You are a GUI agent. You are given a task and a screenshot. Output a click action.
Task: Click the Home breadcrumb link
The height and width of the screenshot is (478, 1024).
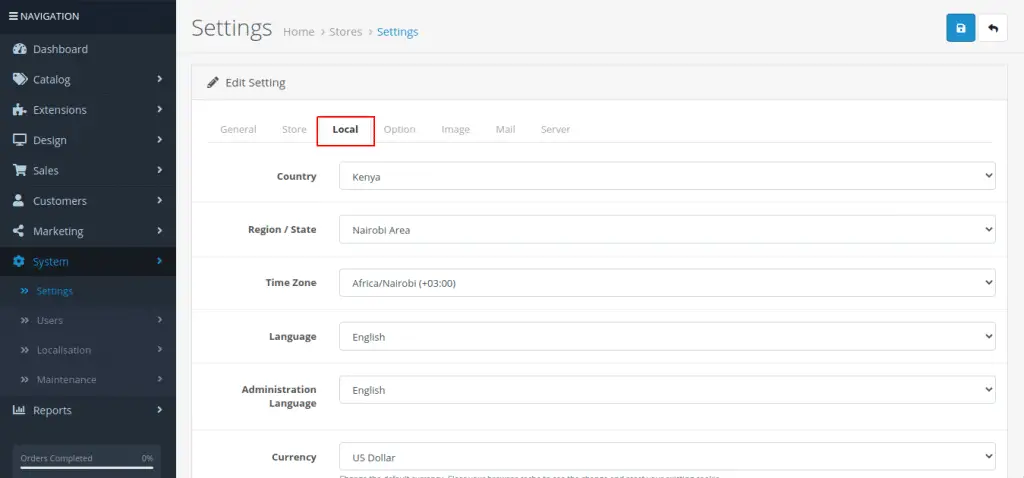click(x=298, y=31)
